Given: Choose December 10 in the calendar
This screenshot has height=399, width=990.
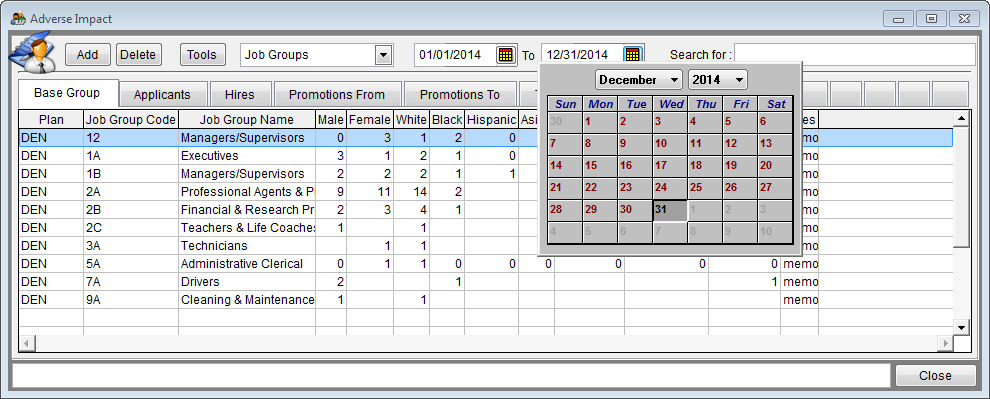Looking at the screenshot, I should (x=669, y=144).
